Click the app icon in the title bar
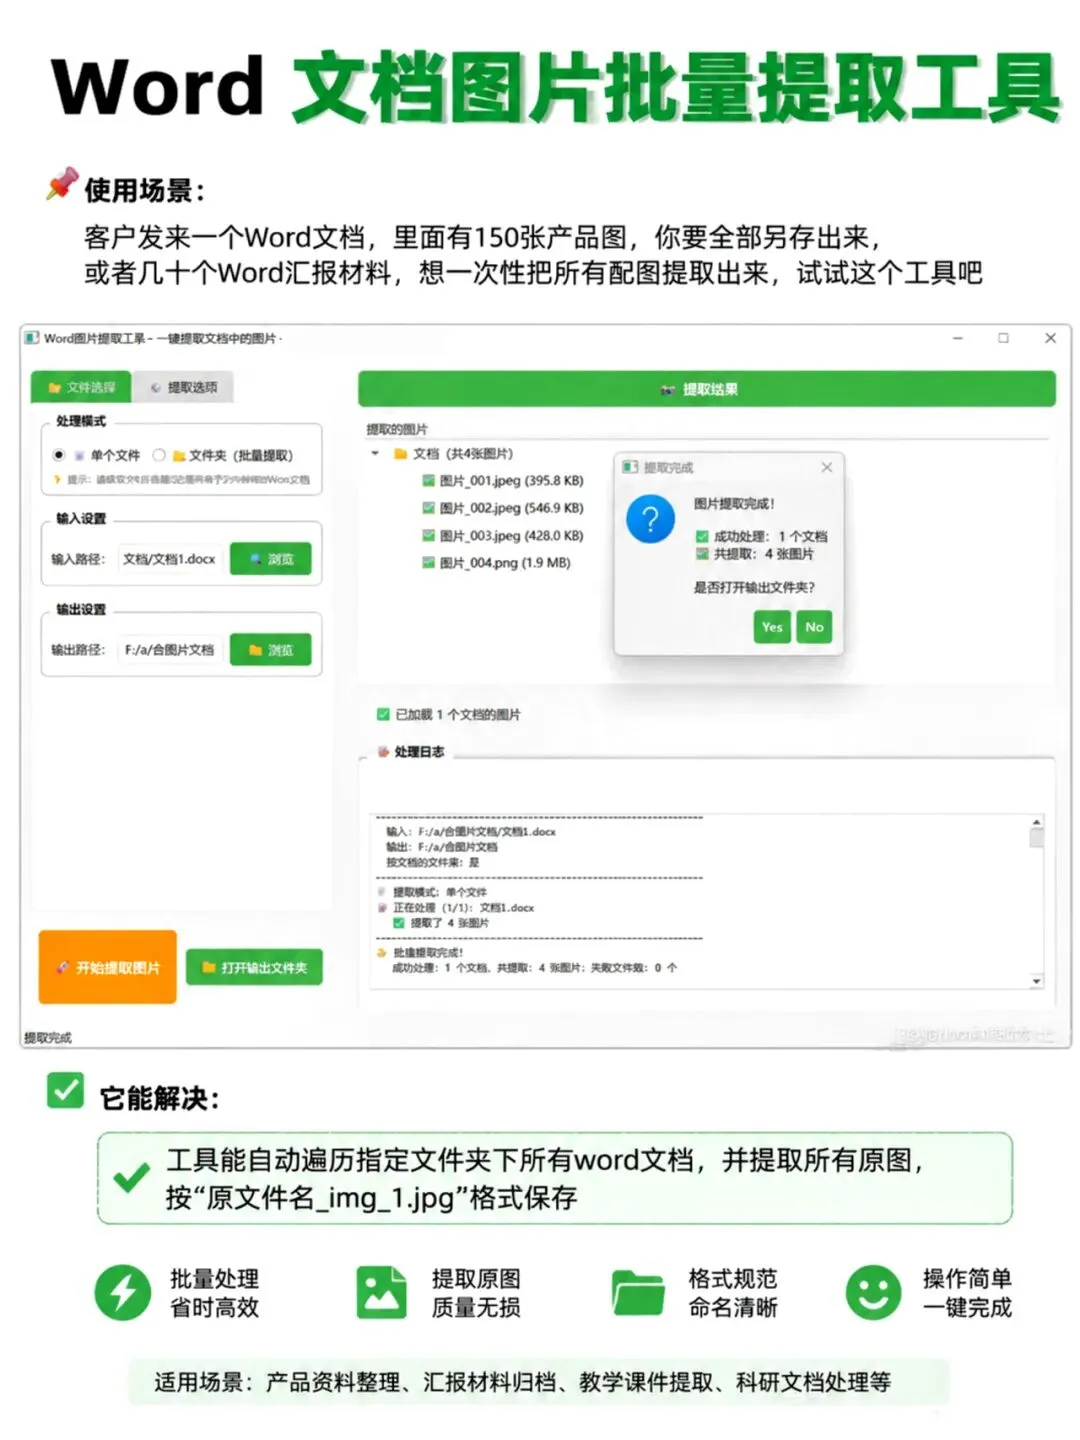1080x1440 pixels. tap(32, 338)
